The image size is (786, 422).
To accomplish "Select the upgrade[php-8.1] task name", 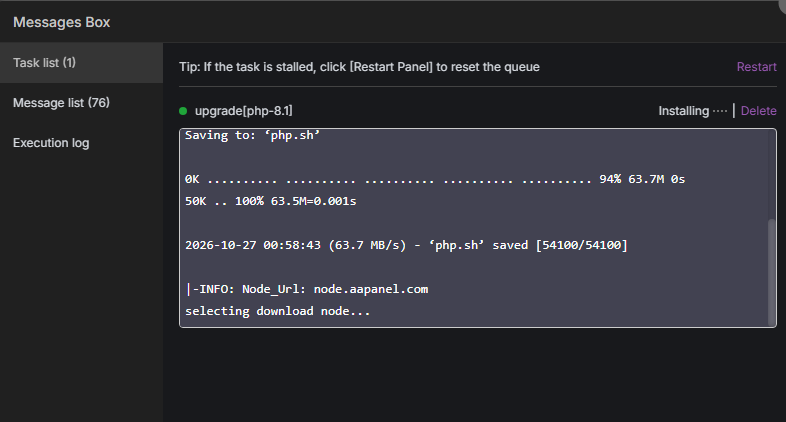I will pos(244,111).
